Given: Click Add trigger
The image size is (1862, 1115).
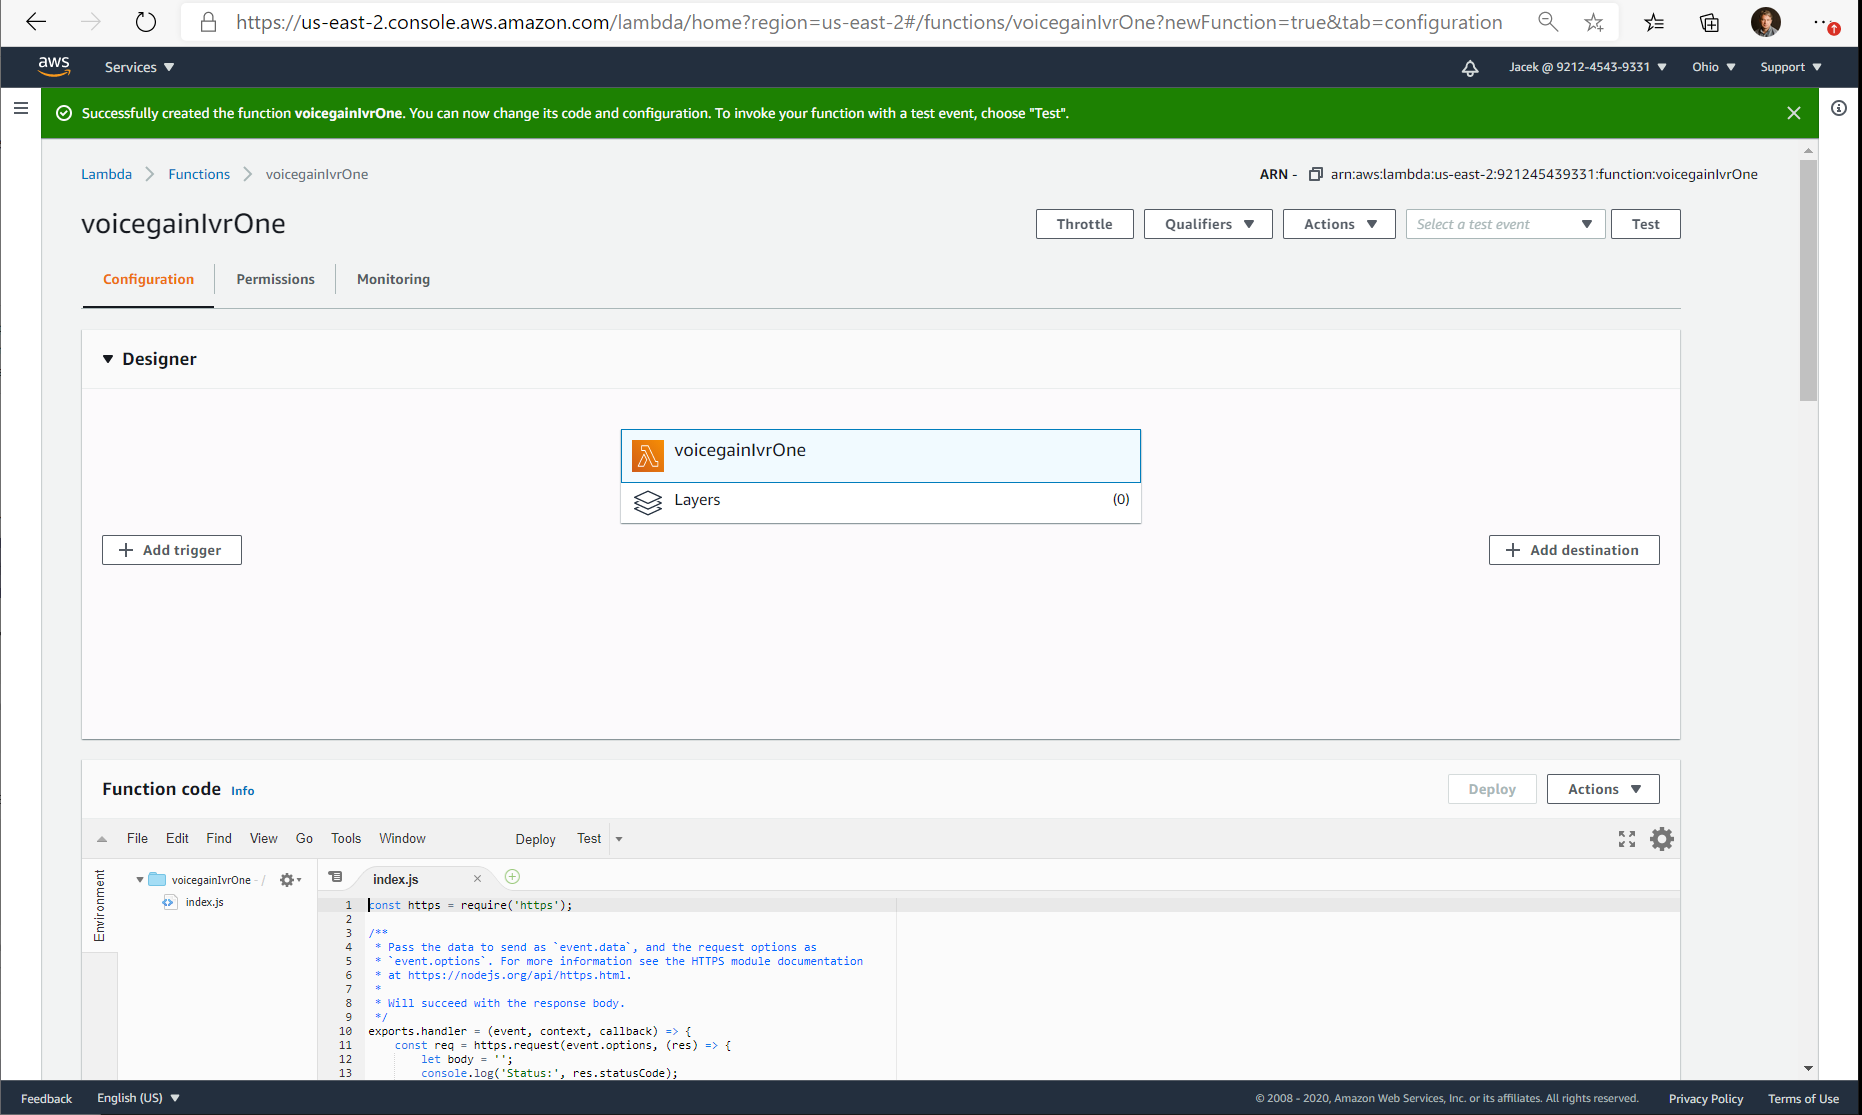Looking at the screenshot, I should click(x=172, y=550).
